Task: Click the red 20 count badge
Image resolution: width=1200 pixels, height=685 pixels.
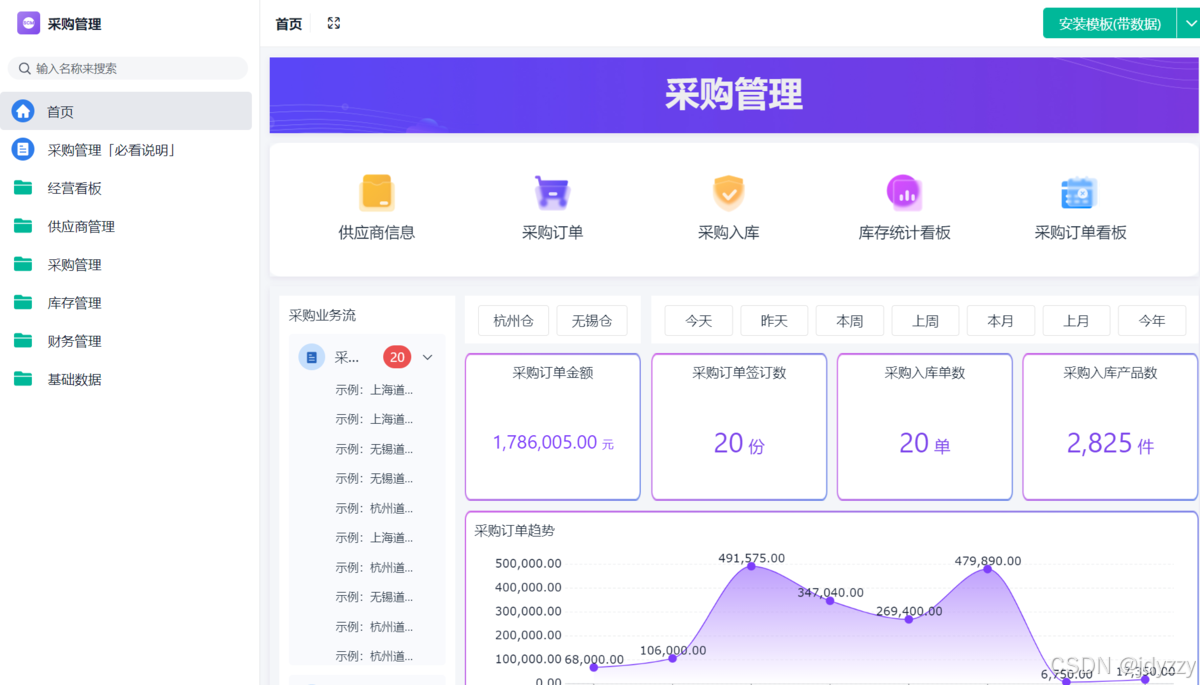Action: 397,357
